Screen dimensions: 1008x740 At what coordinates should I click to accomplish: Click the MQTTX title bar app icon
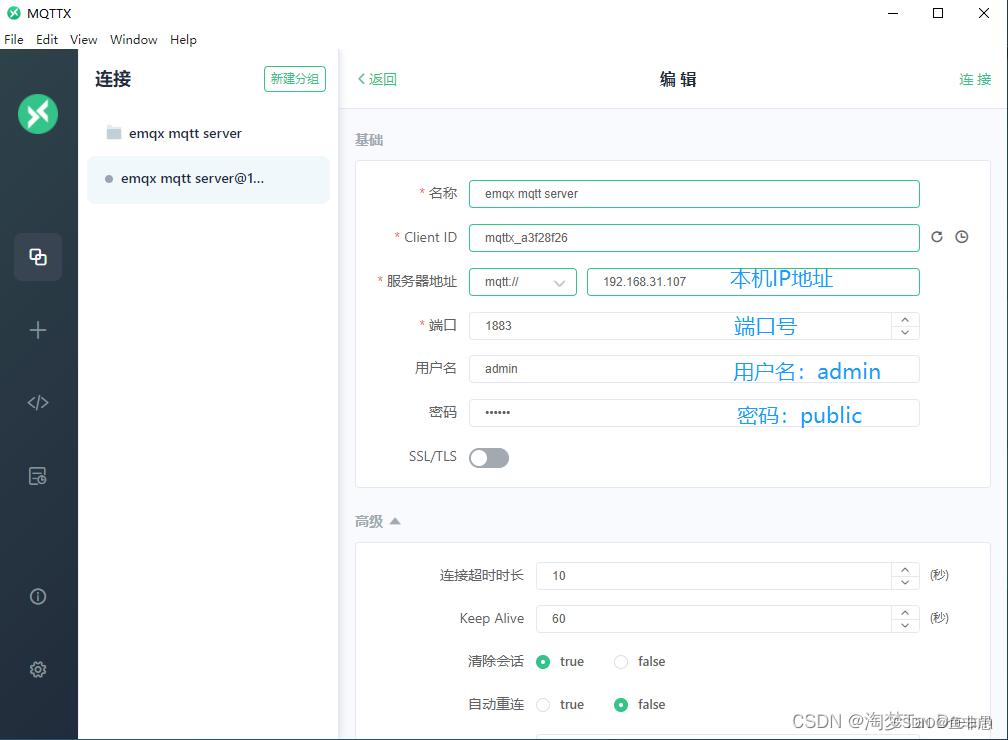(14, 13)
